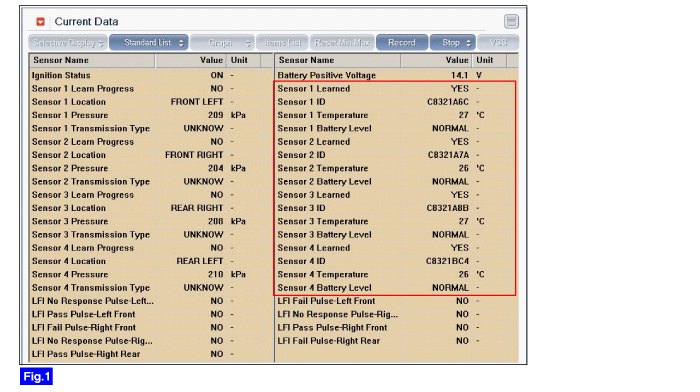Viewport: 700px width, 392px height.
Task: Click the red collapse icon beside Current Data
Action: 41,21
